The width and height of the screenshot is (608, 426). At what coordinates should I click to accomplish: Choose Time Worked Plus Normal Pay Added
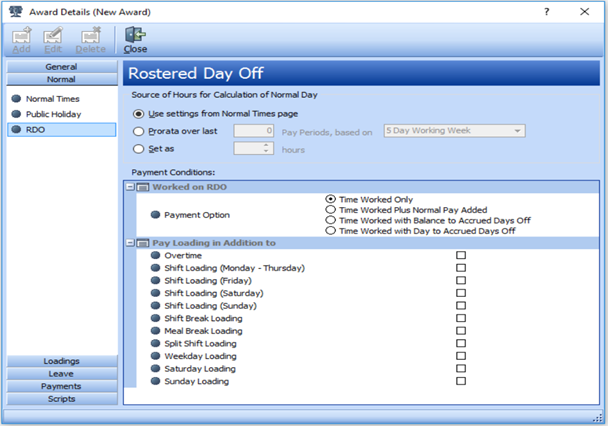click(x=330, y=210)
